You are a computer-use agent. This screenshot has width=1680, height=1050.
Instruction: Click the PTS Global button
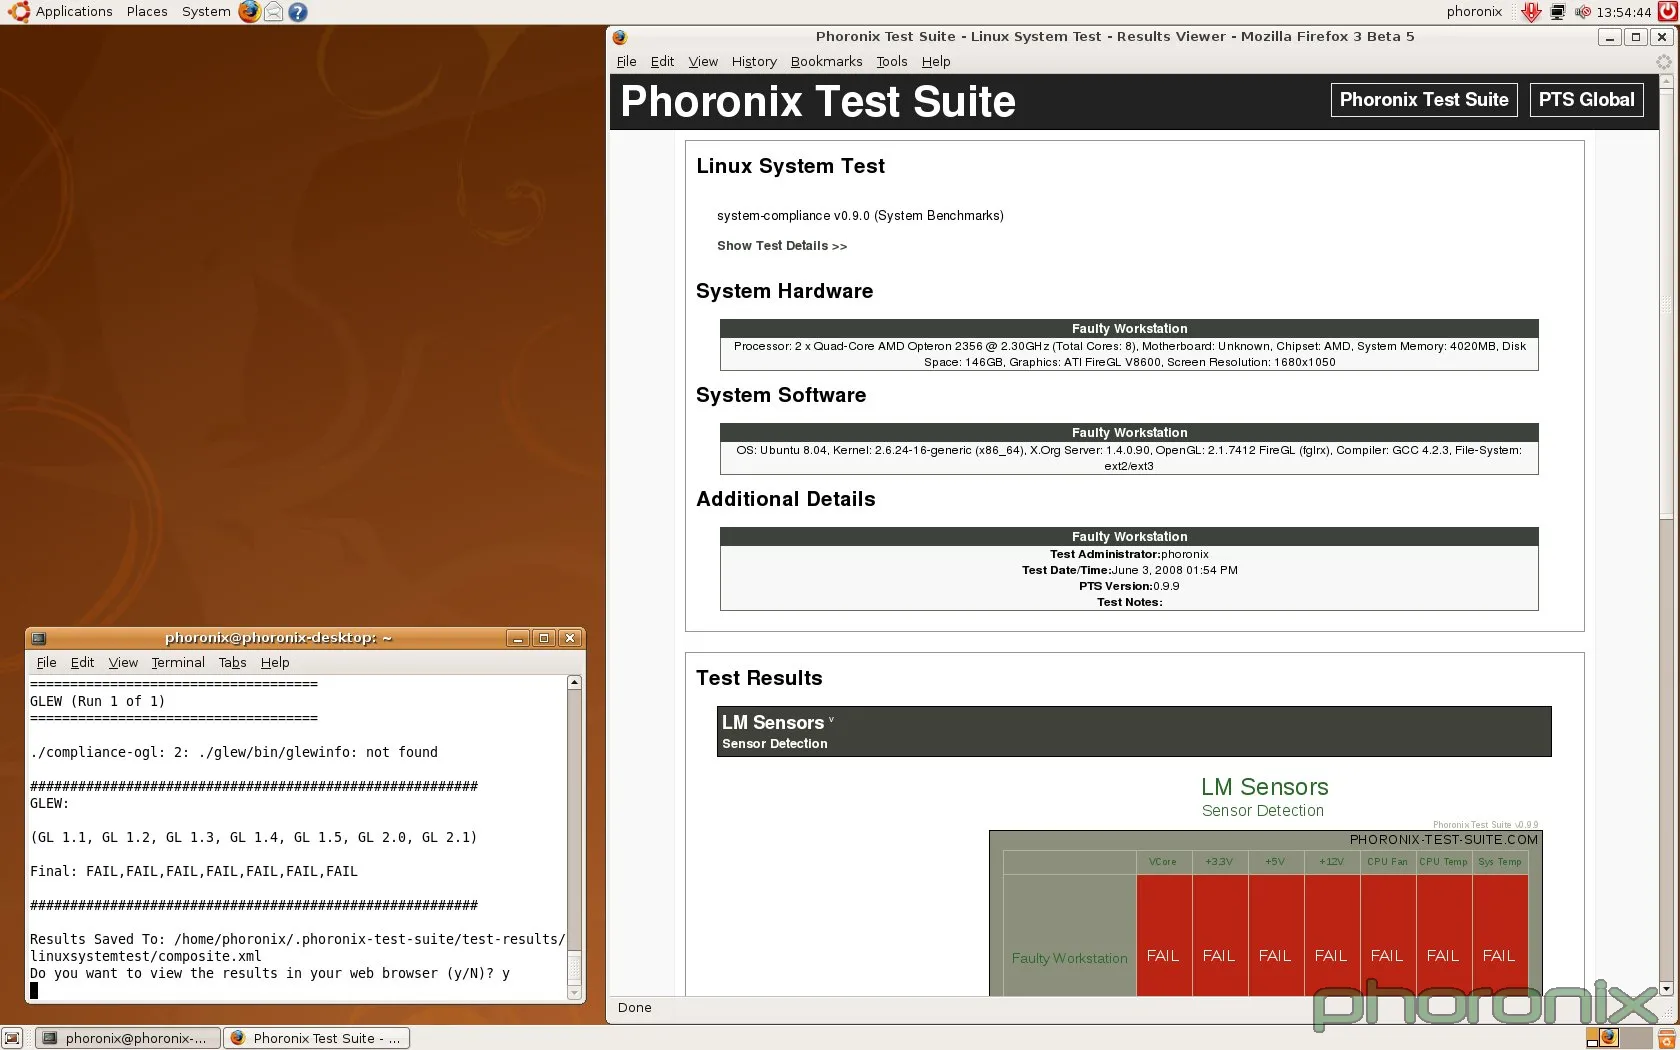coord(1586,100)
